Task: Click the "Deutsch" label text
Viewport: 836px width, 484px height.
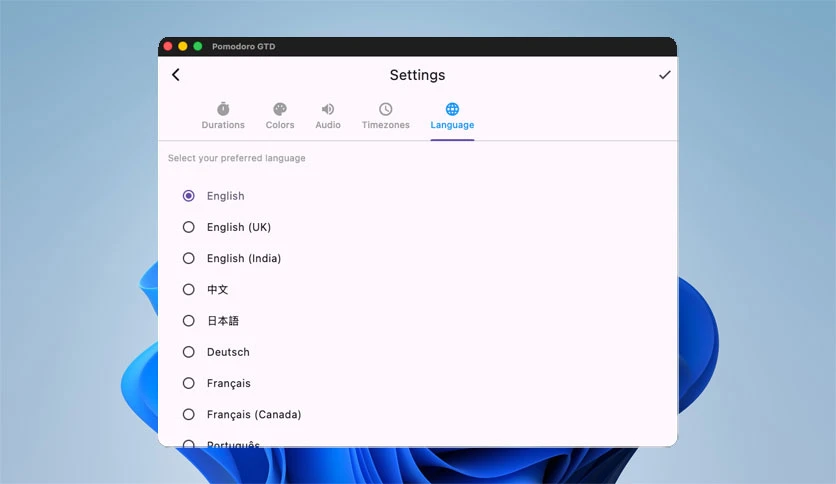Action: [228, 352]
